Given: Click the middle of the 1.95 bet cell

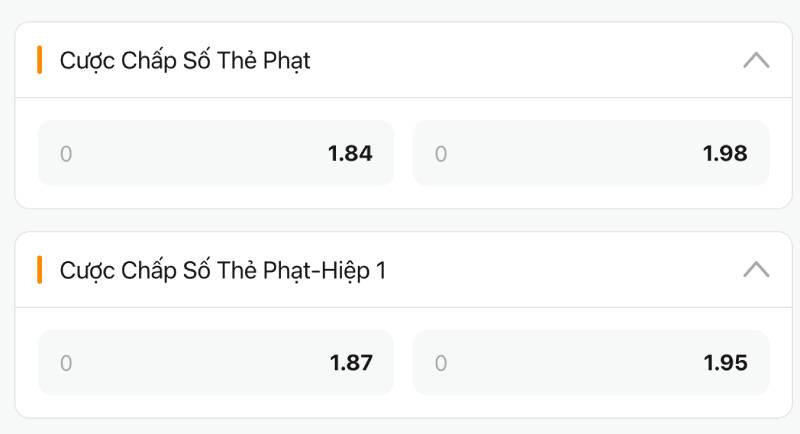Looking at the screenshot, I should (x=591, y=363).
